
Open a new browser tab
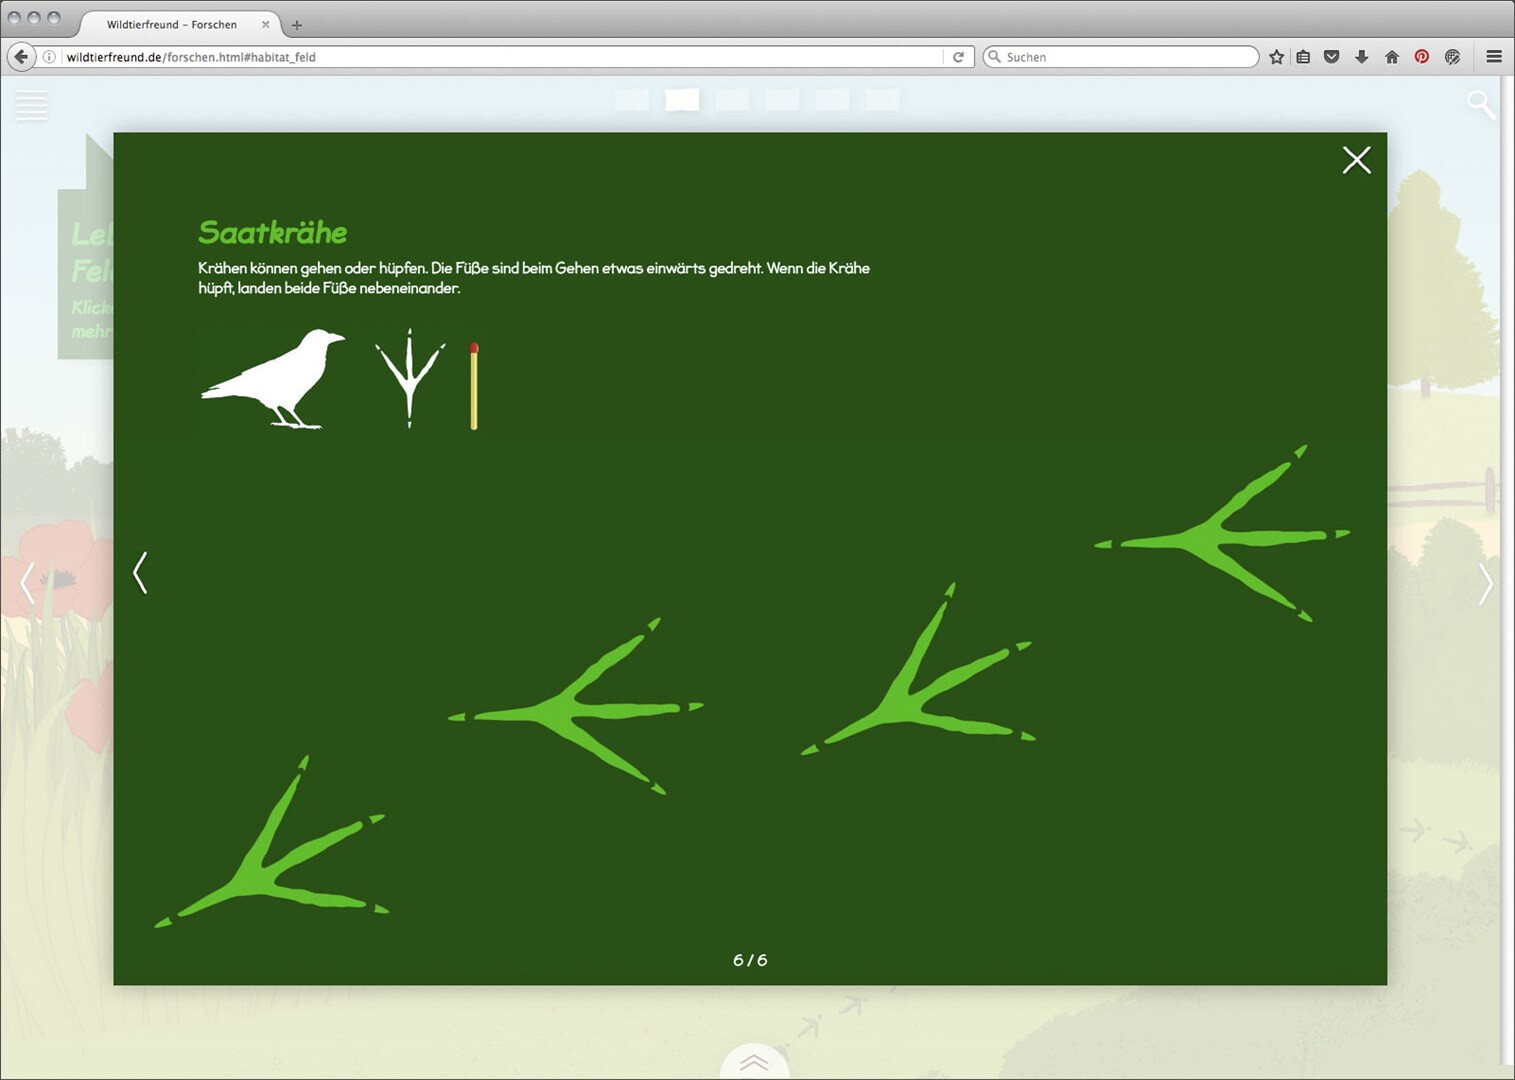(x=296, y=25)
